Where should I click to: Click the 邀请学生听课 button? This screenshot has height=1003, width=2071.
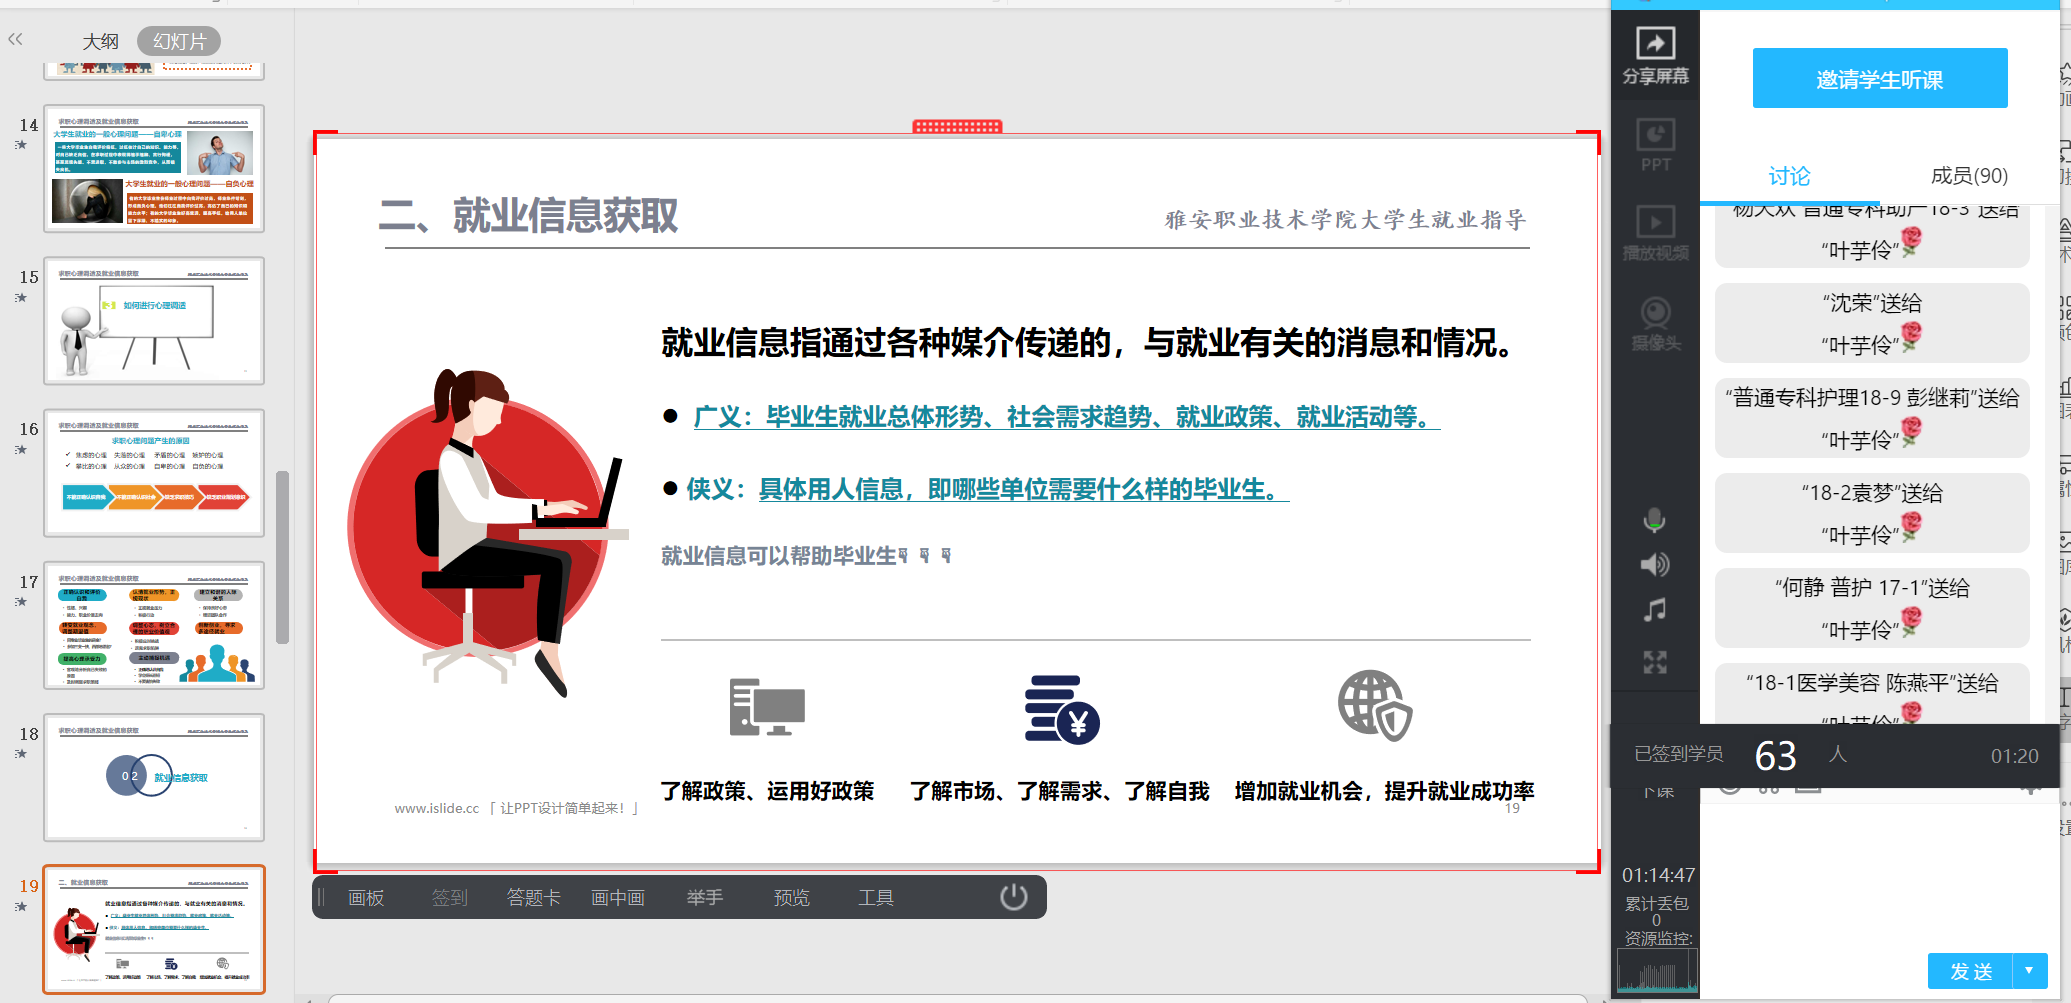(1879, 79)
